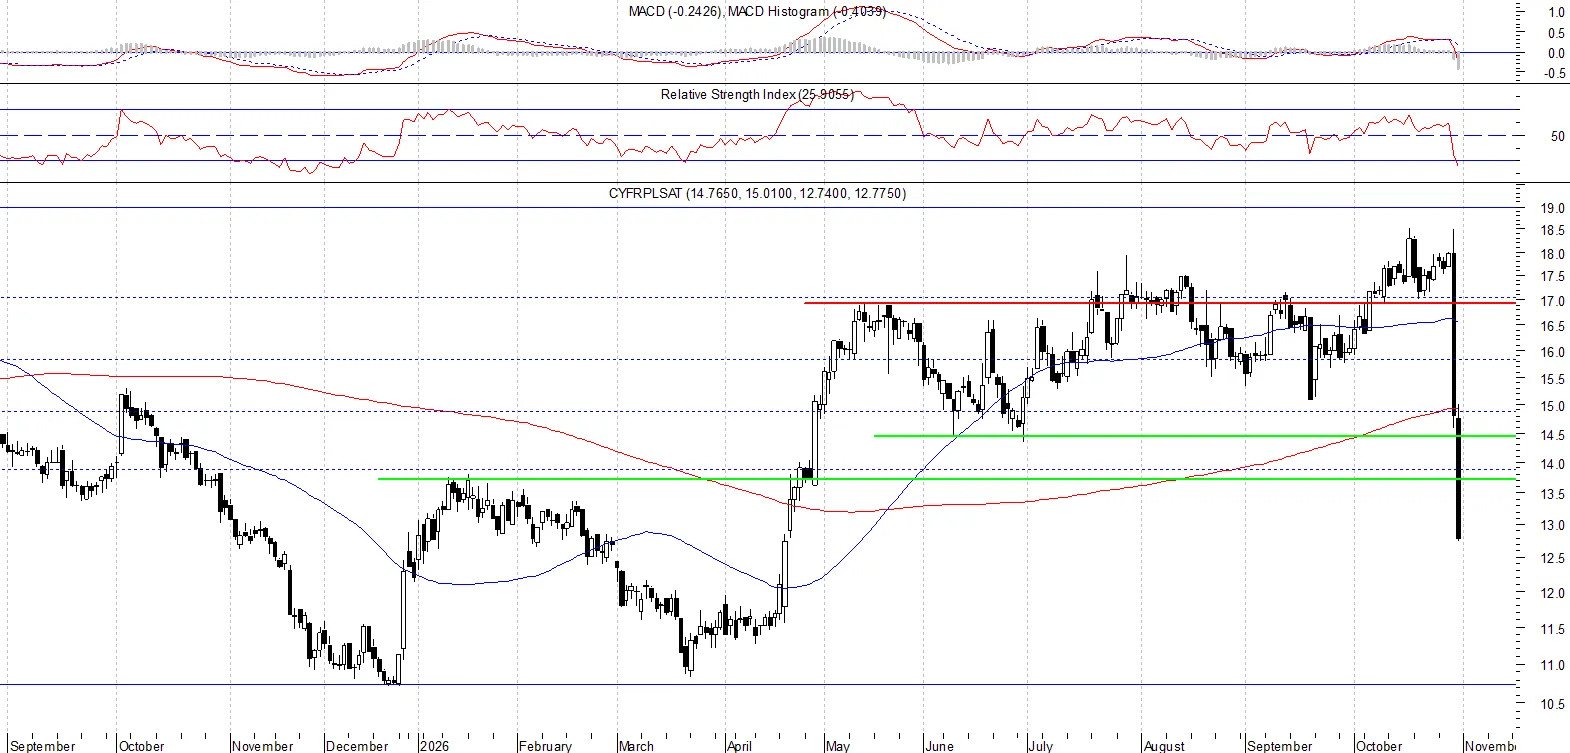Click the 19.0 price axis value
Screen dimensions: 1570x753
click(1552, 208)
